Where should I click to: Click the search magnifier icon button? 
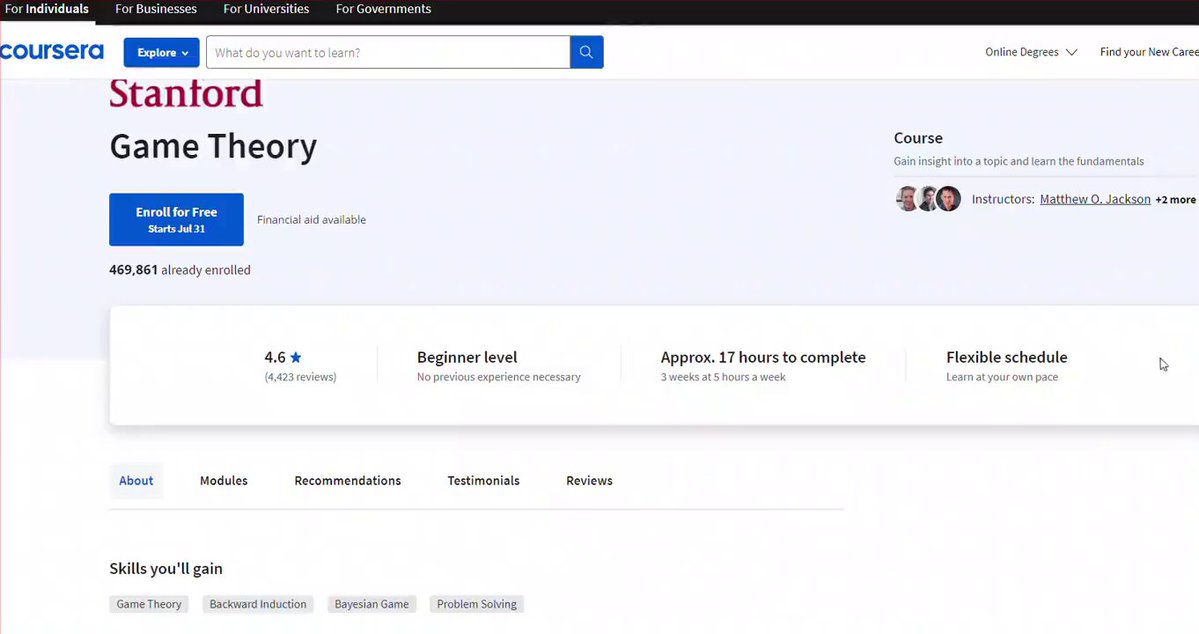click(586, 53)
